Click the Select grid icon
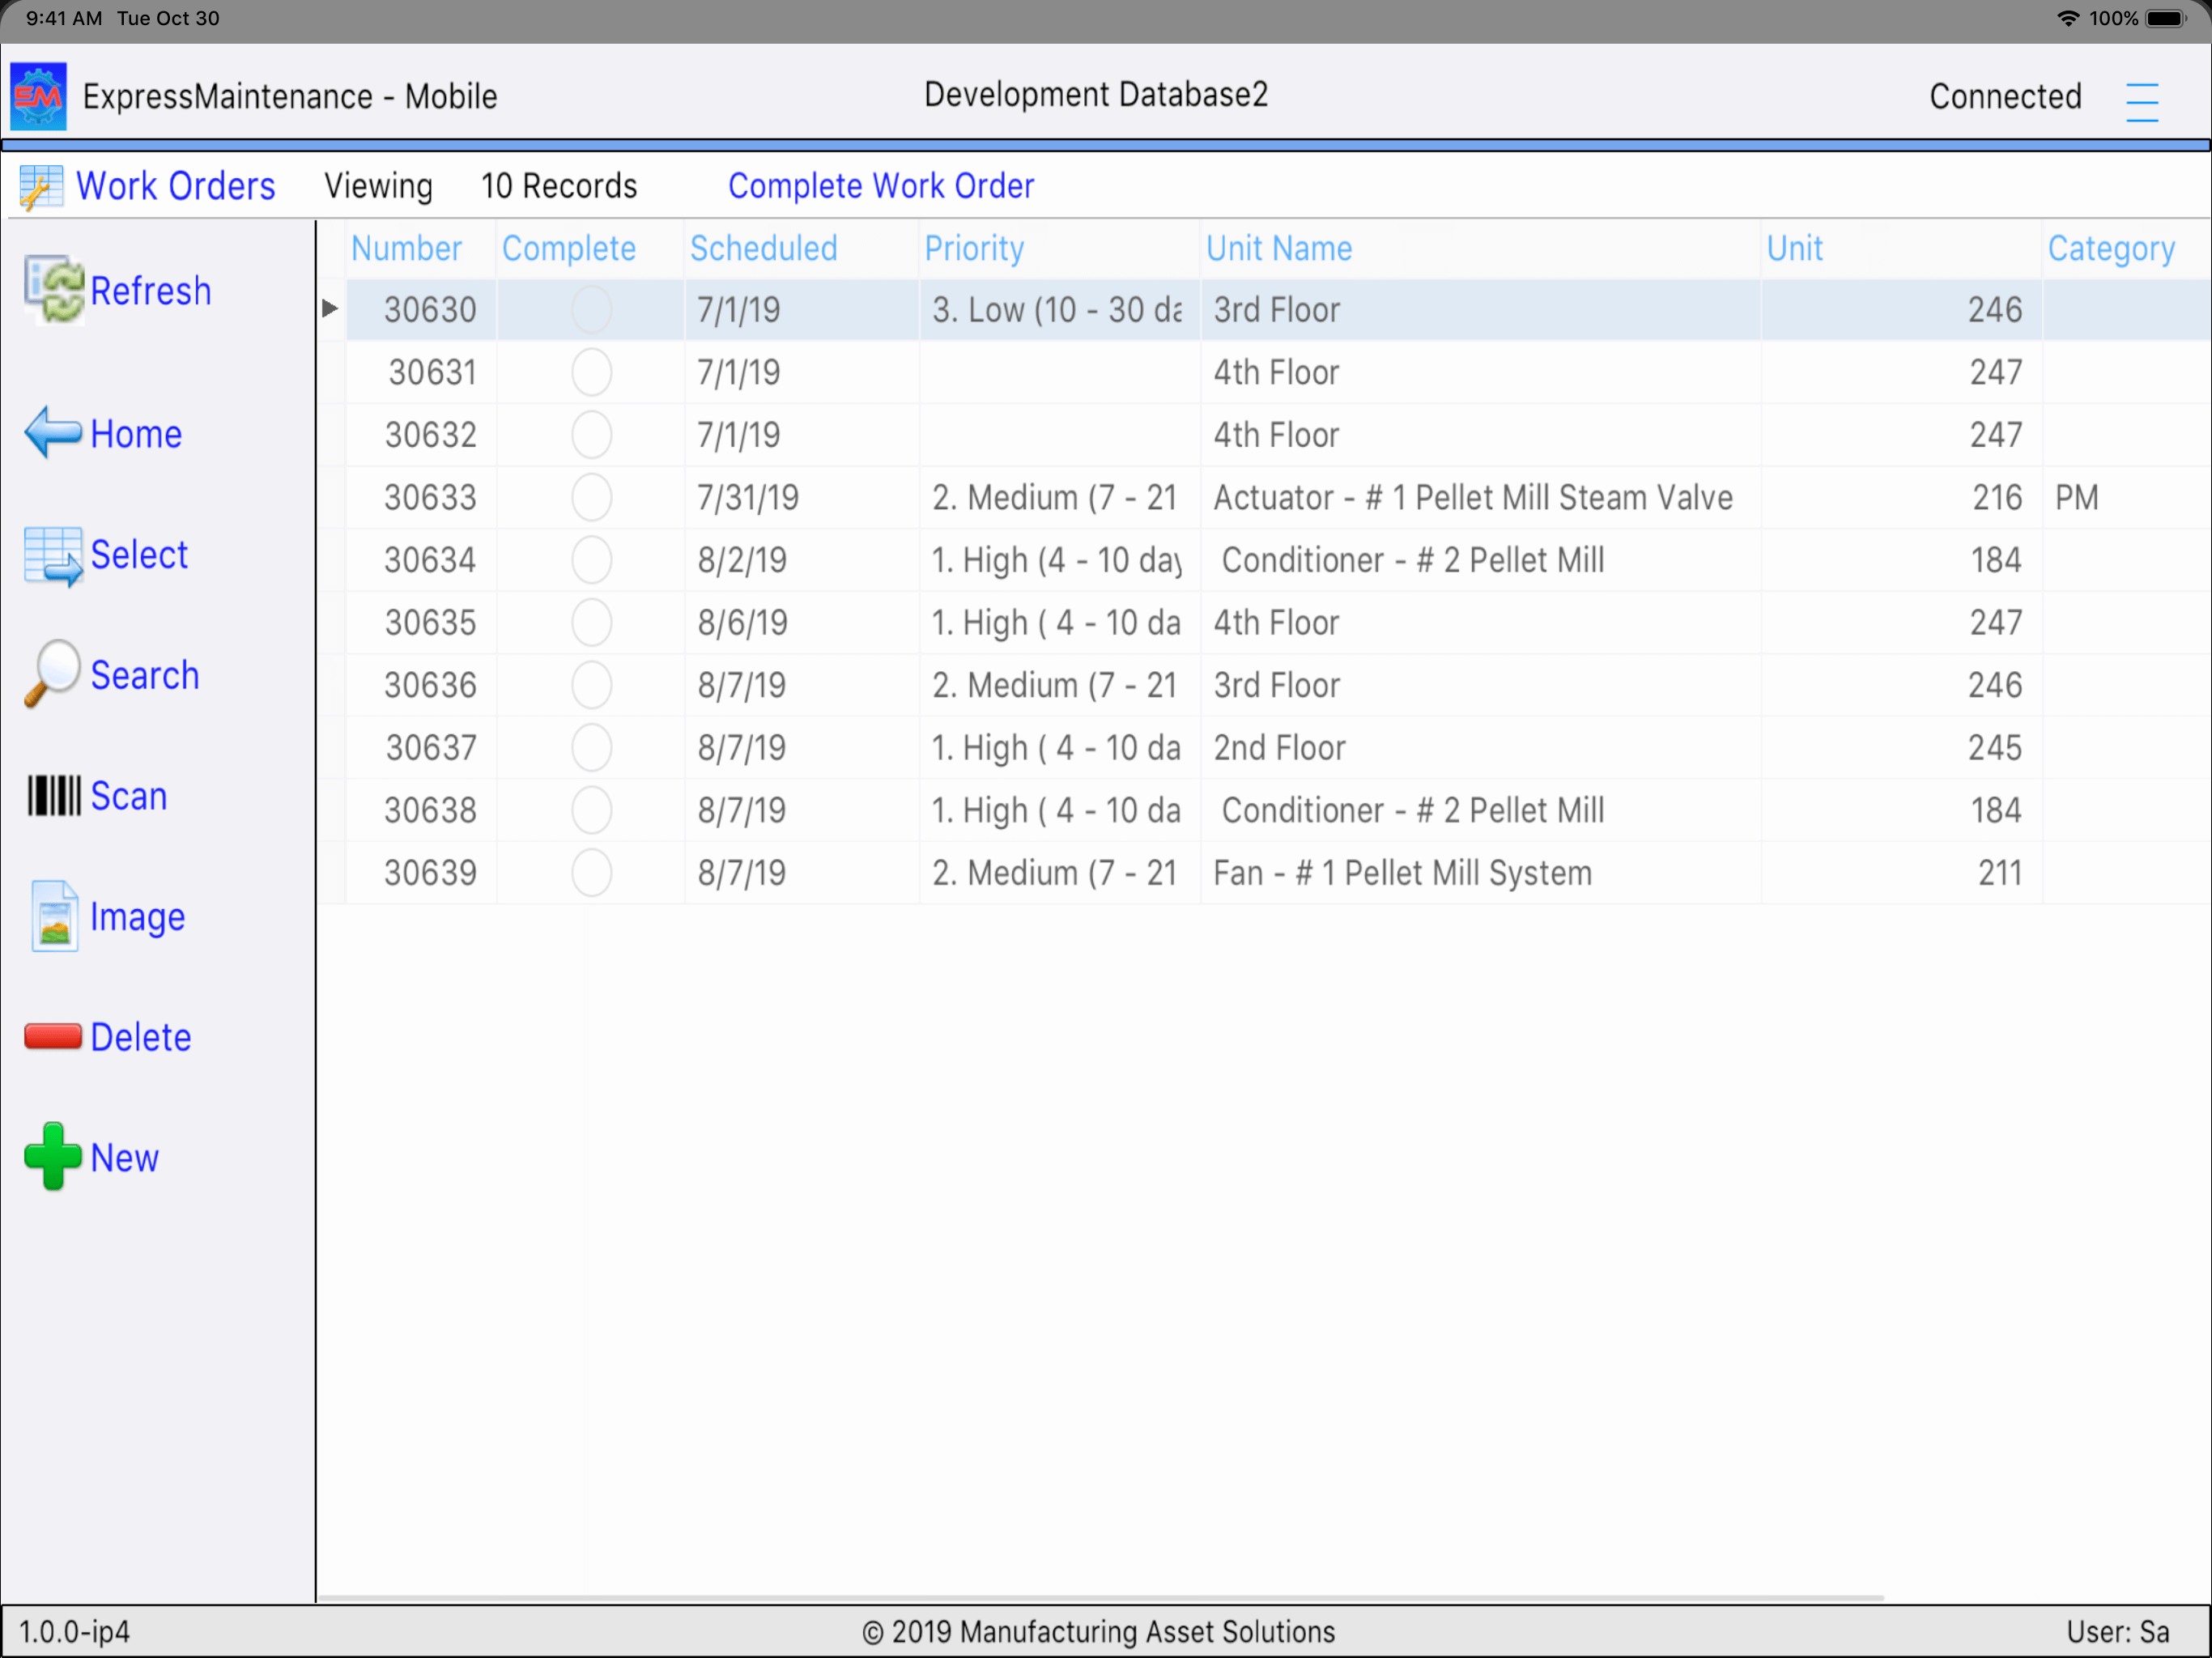The height and width of the screenshot is (1658, 2212). click(x=53, y=556)
